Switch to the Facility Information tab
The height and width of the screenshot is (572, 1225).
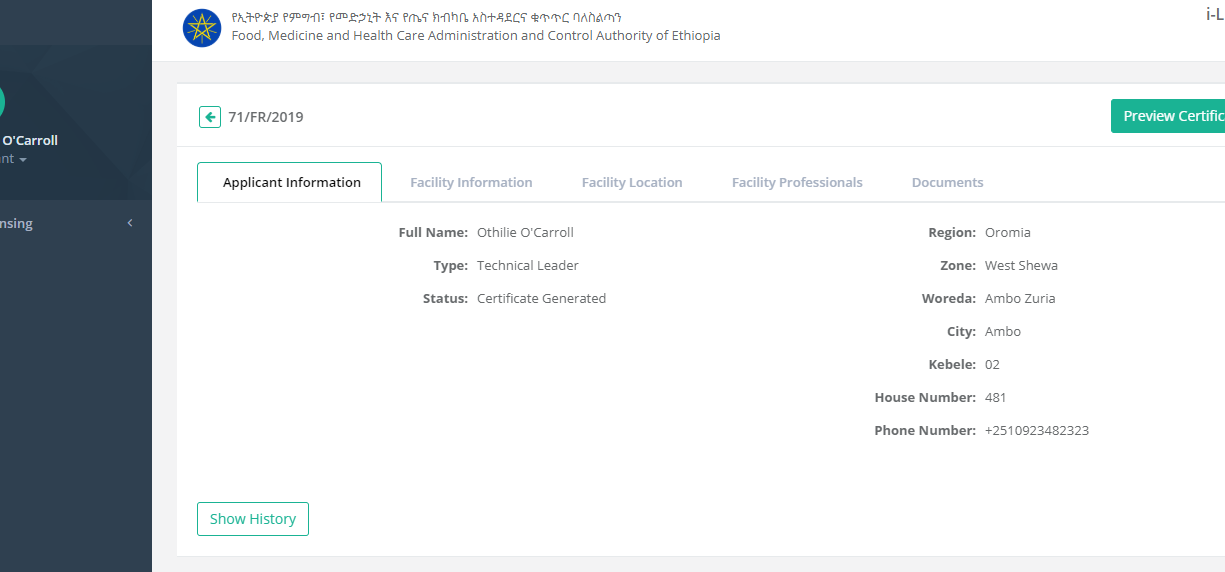(471, 182)
